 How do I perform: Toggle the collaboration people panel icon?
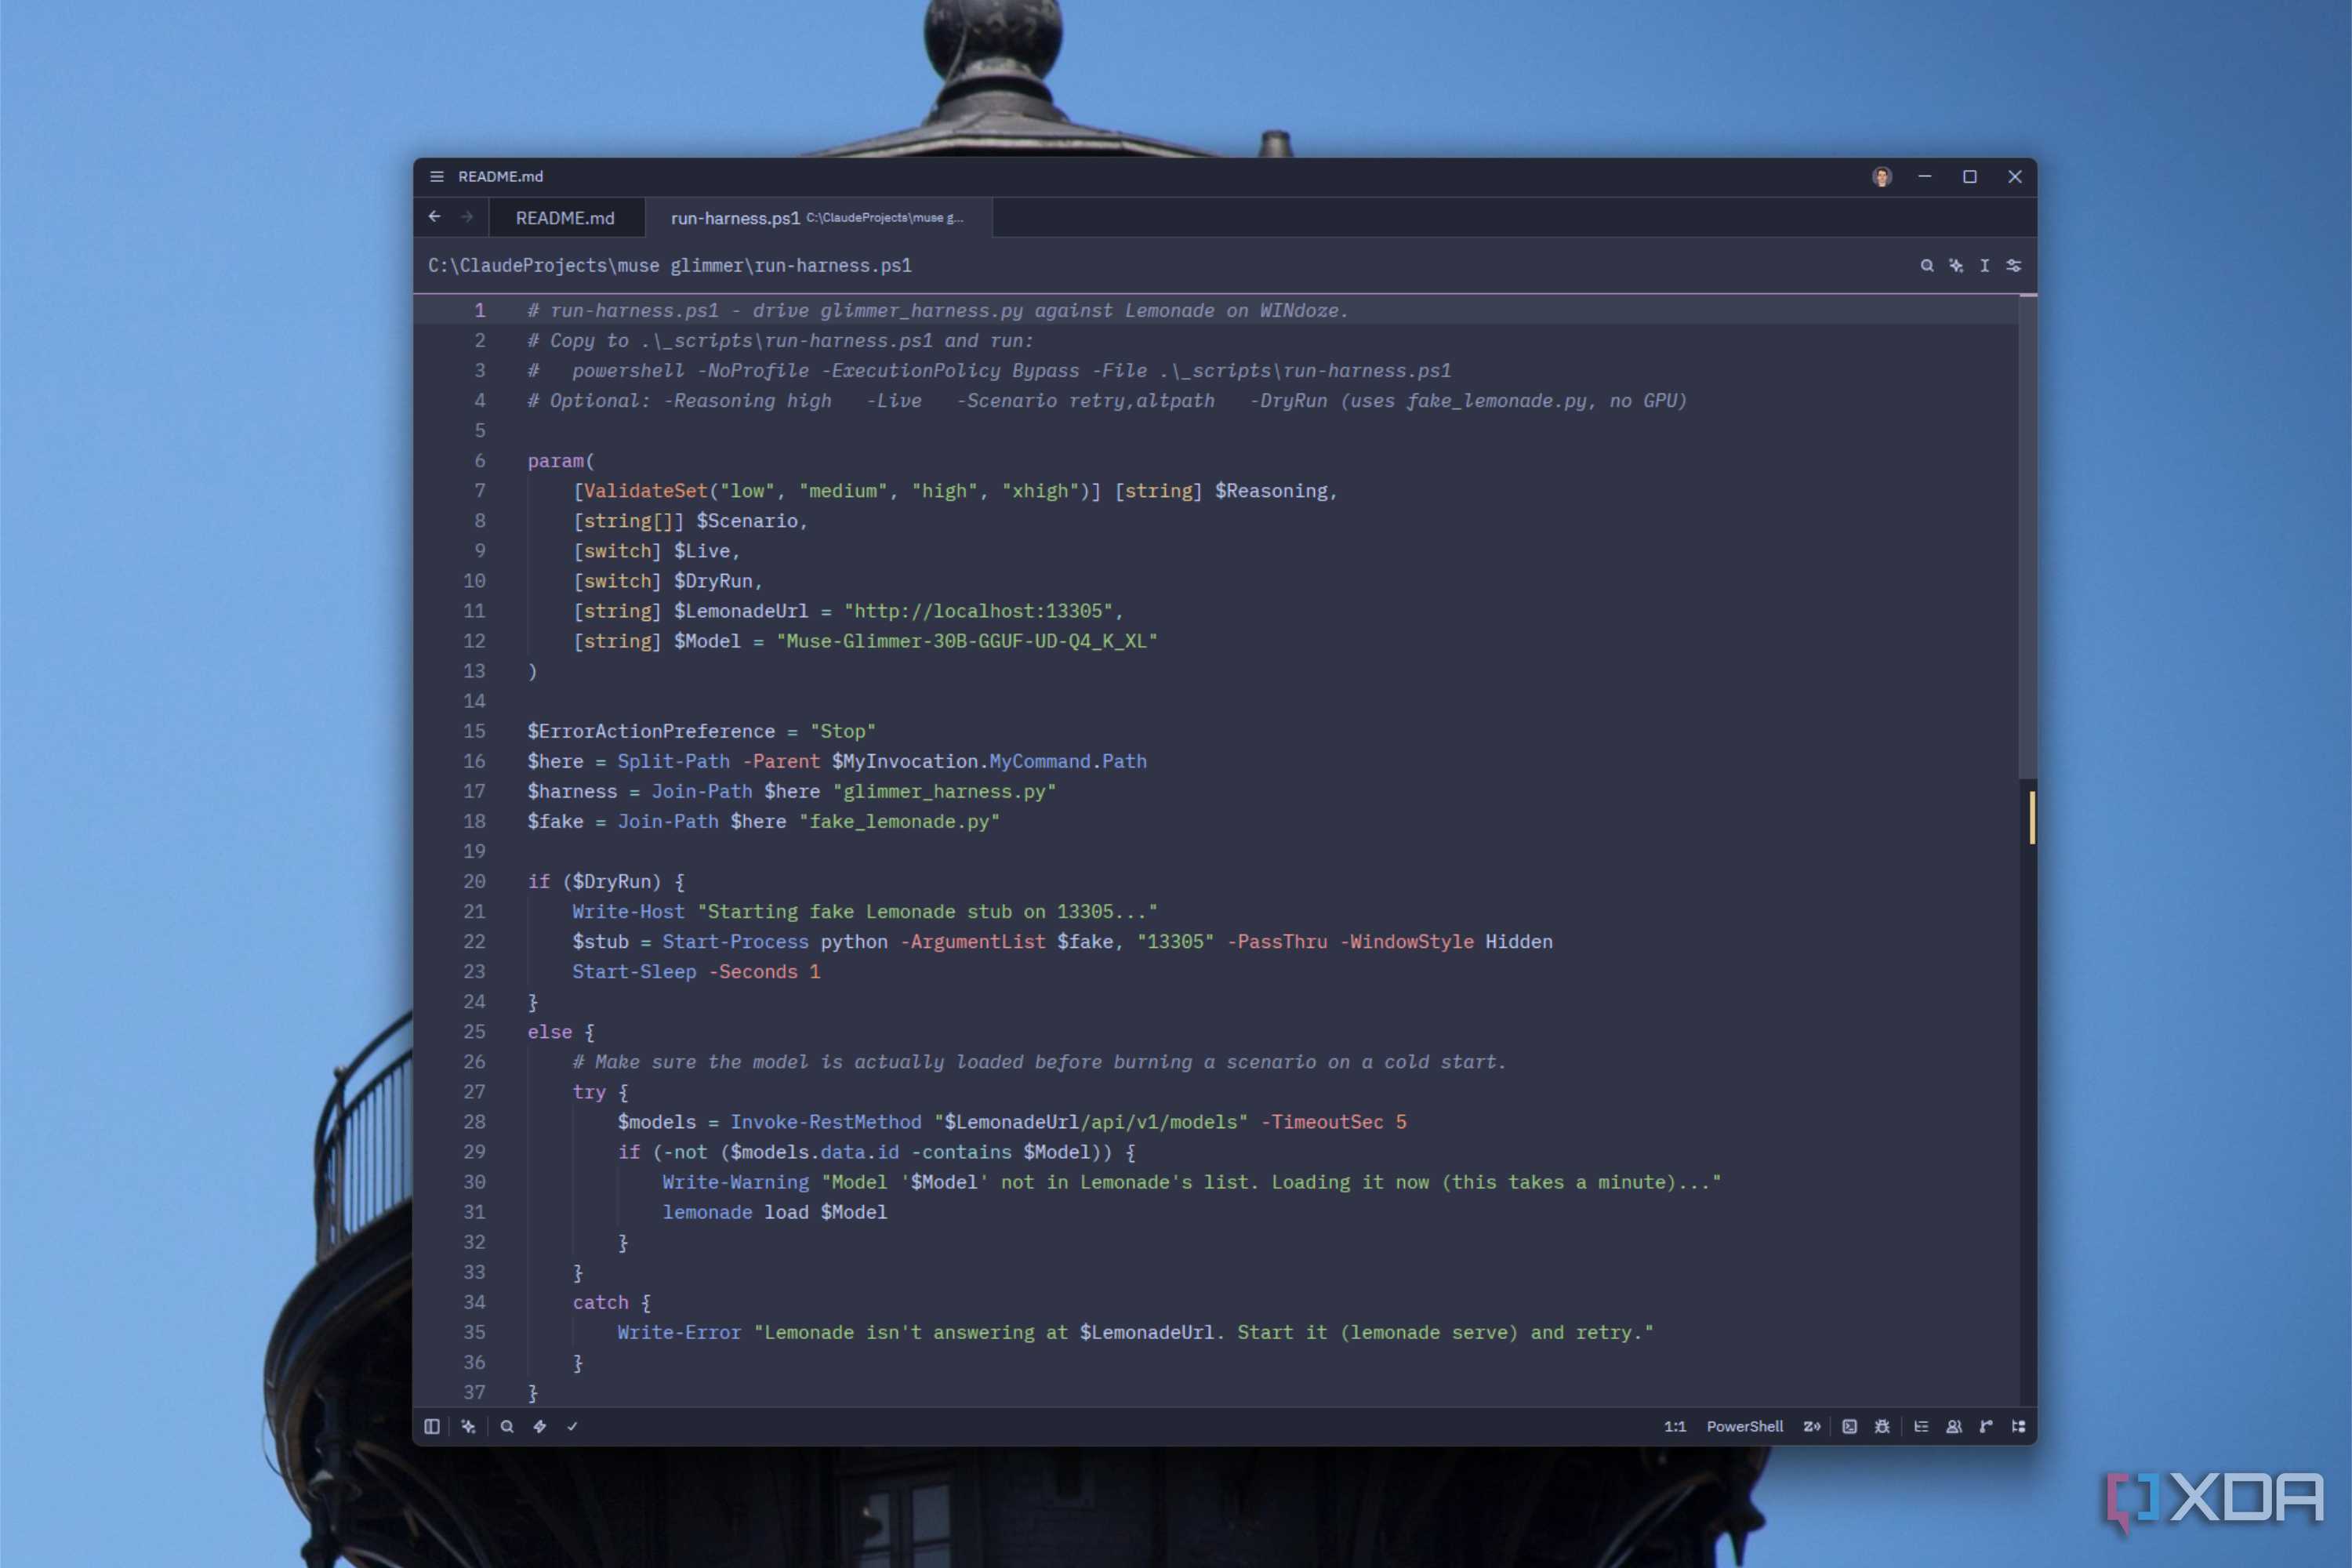pos(1954,1426)
